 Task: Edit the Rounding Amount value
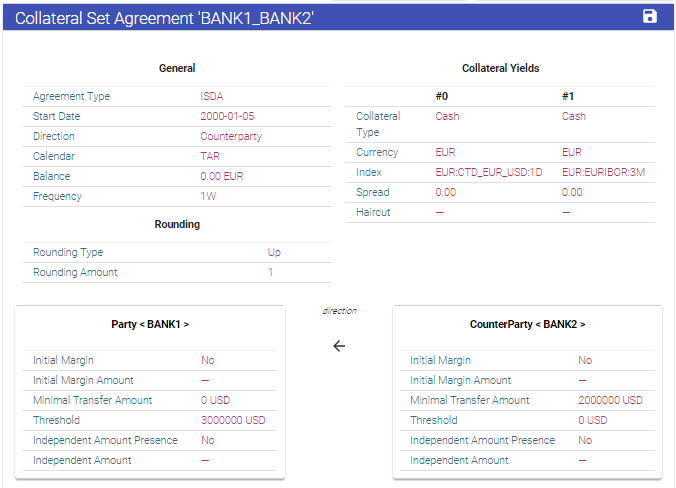point(270,272)
